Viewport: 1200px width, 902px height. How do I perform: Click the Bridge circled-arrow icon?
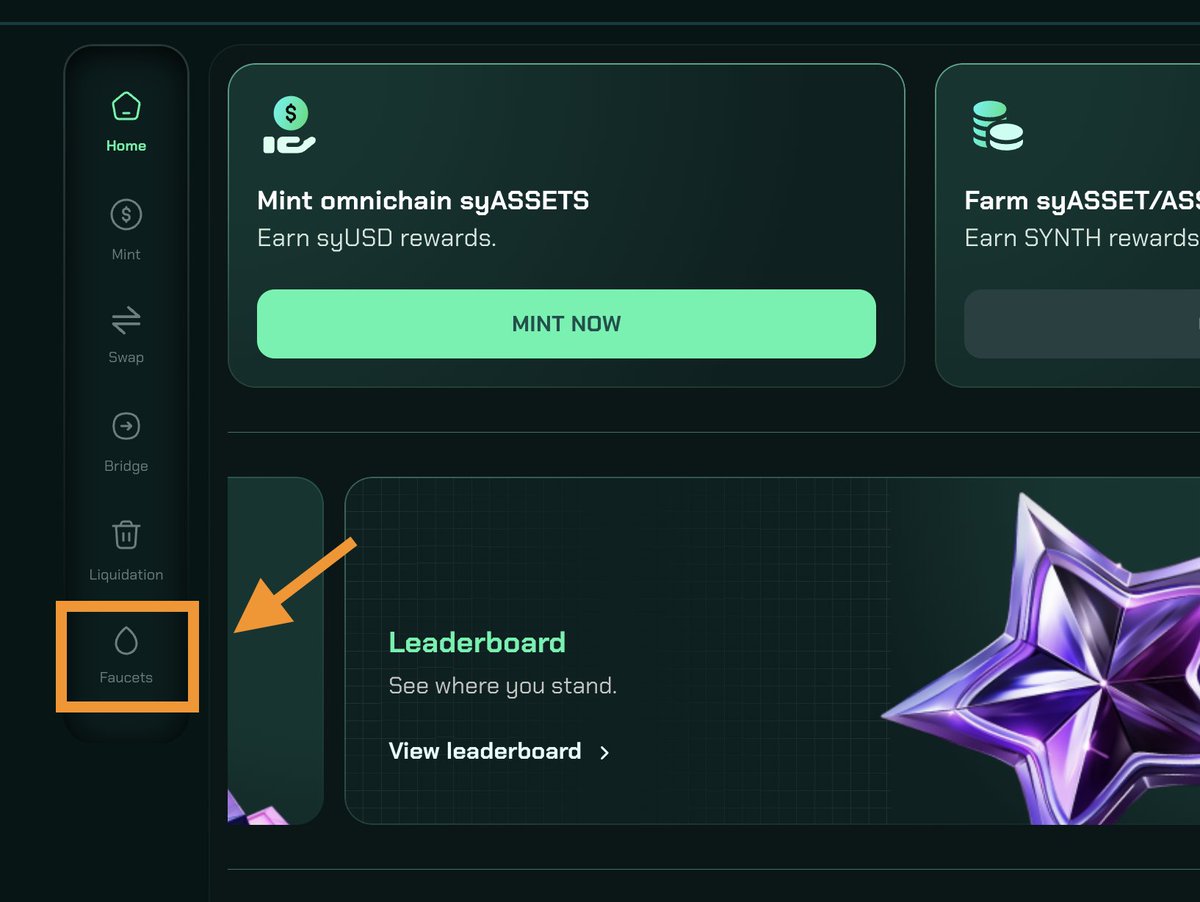pos(126,427)
